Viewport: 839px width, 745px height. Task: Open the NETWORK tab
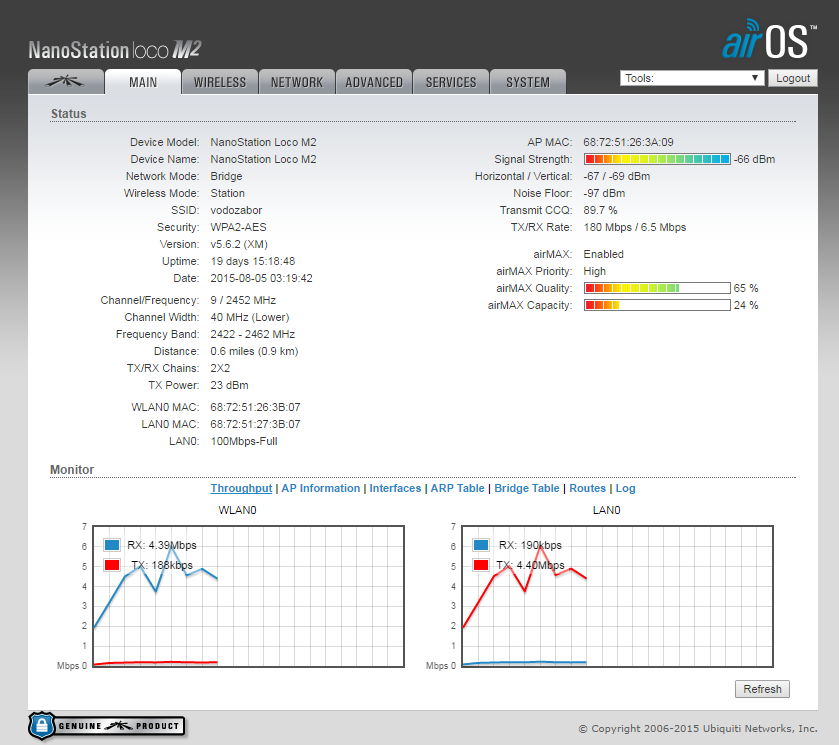tap(297, 82)
